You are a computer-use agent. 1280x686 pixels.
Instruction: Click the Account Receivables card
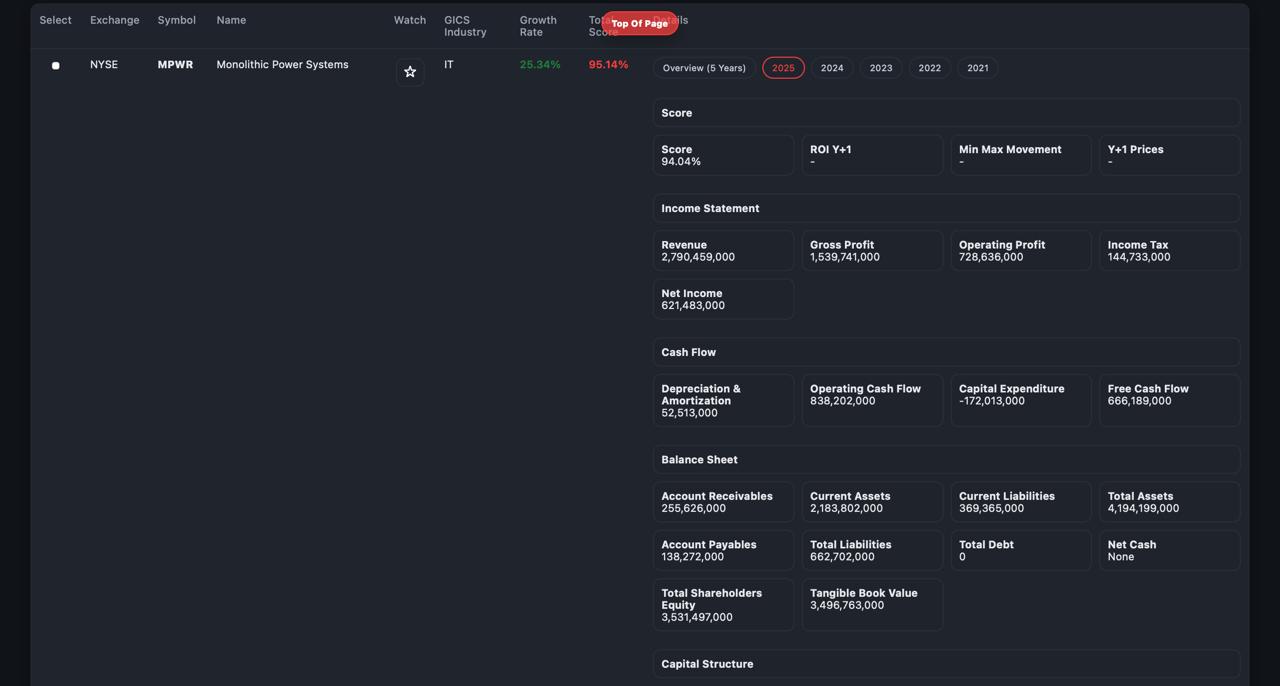point(723,502)
